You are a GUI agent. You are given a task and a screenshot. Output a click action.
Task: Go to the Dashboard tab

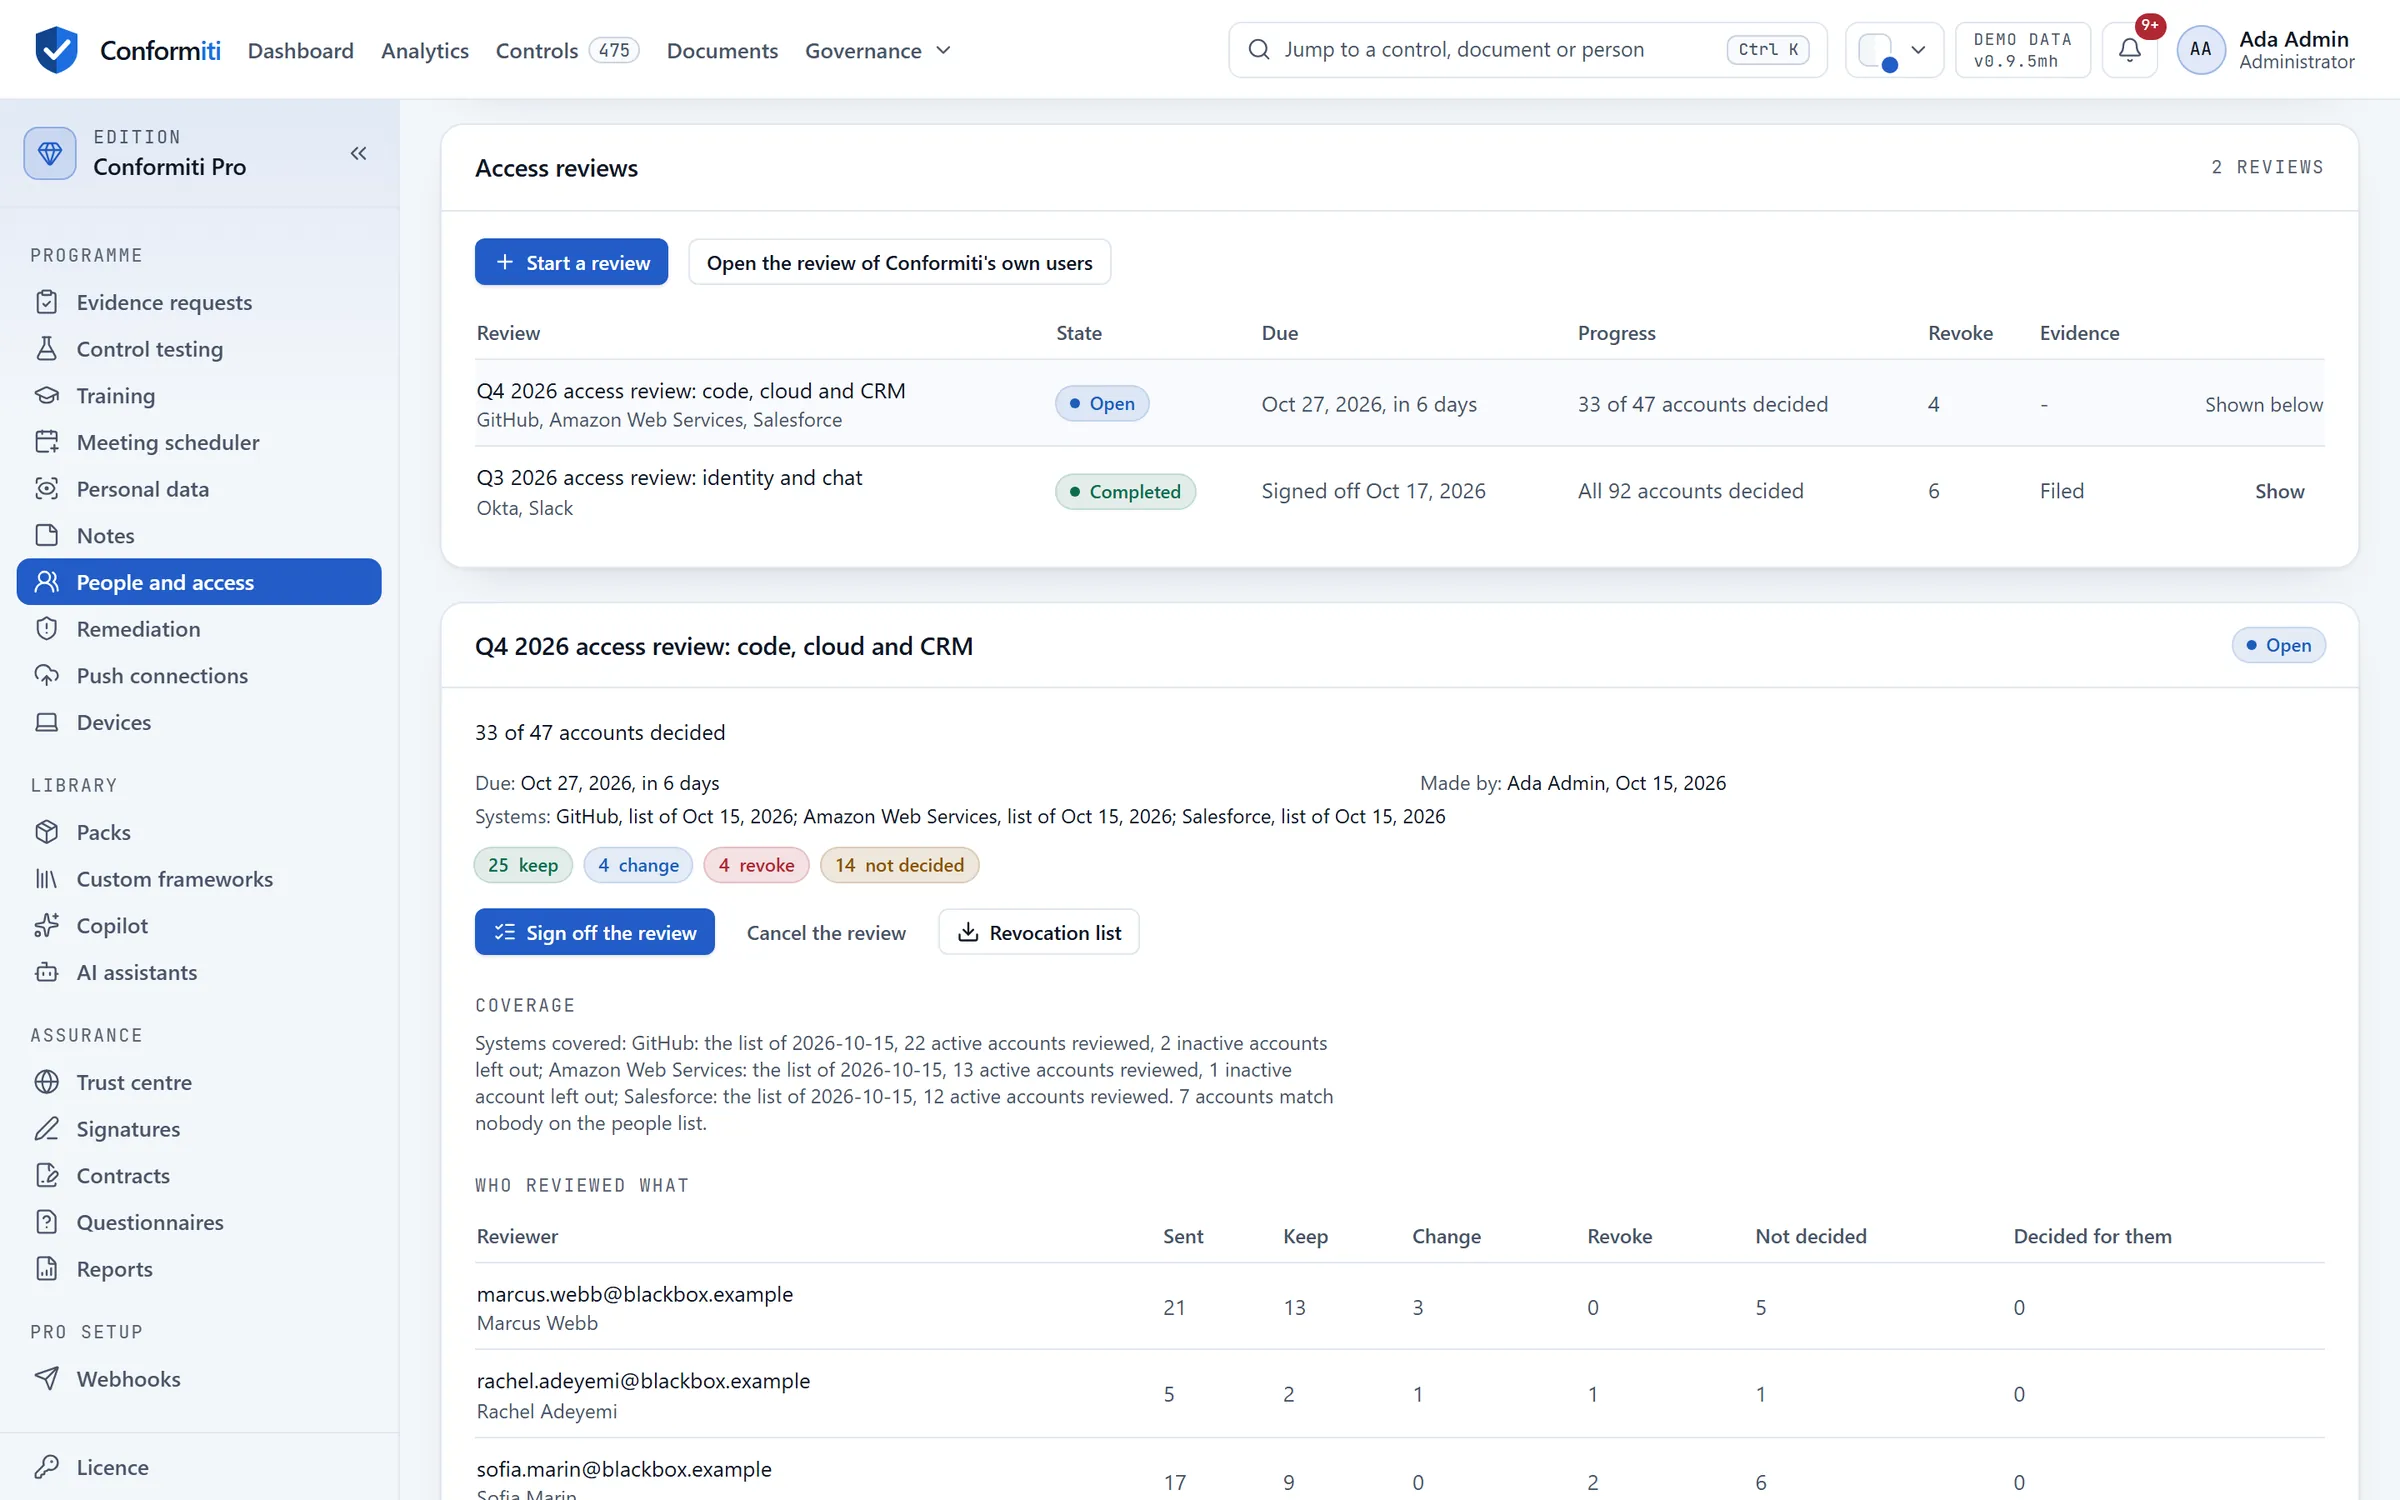point(300,50)
